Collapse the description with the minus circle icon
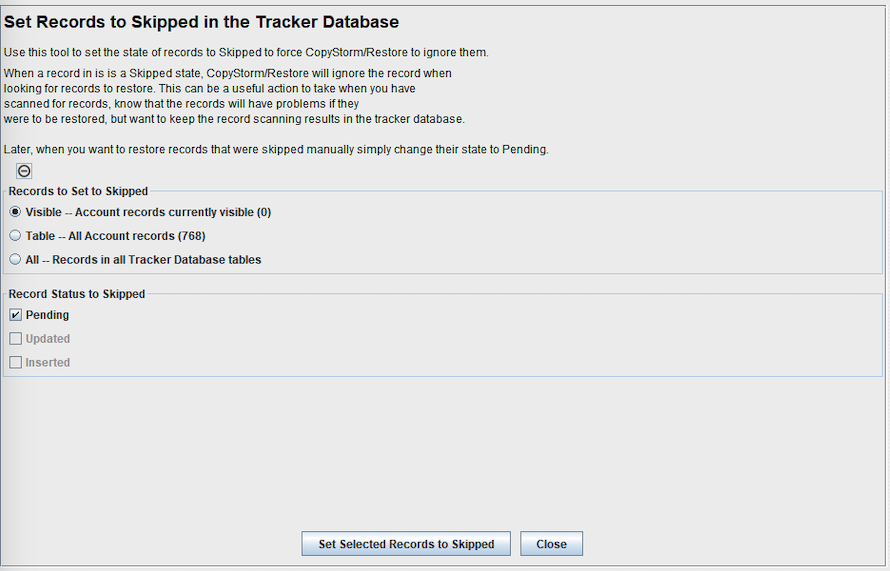890x571 pixels. point(24,171)
